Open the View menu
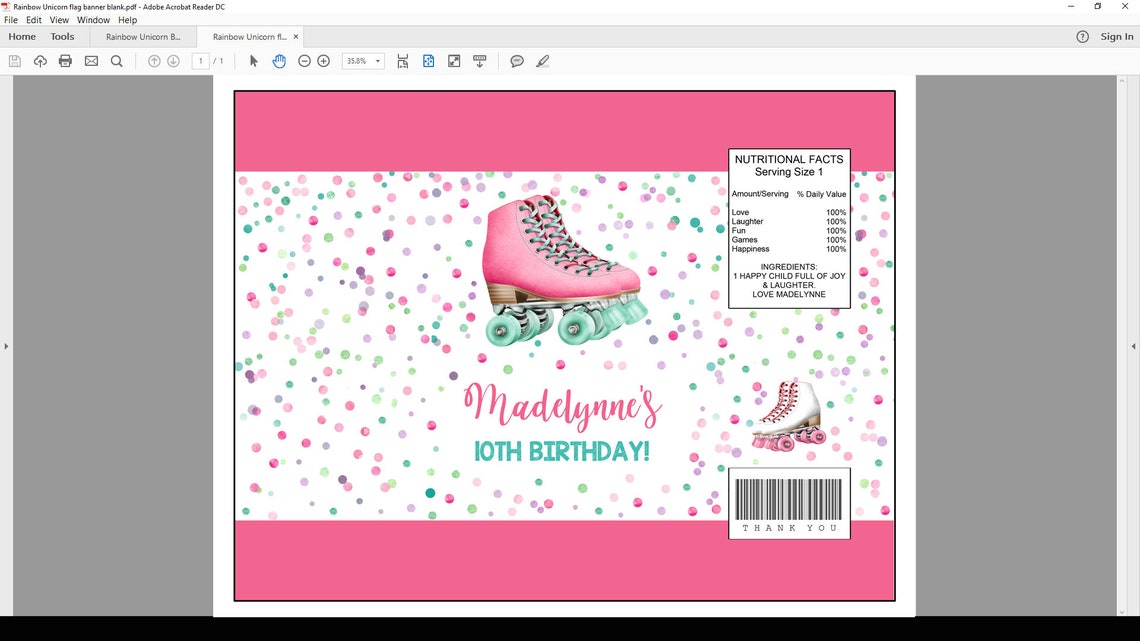The width and height of the screenshot is (1140, 641). (x=58, y=19)
